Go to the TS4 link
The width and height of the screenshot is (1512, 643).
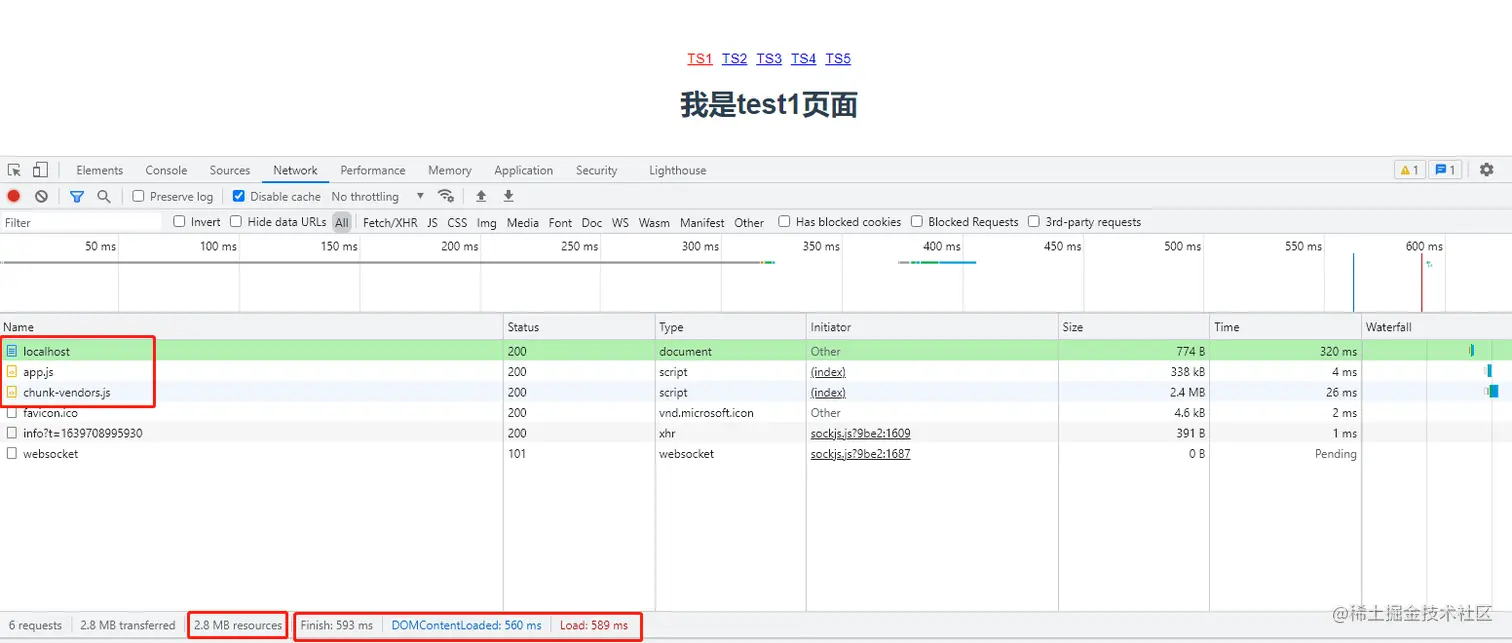click(x=803, y=58)
